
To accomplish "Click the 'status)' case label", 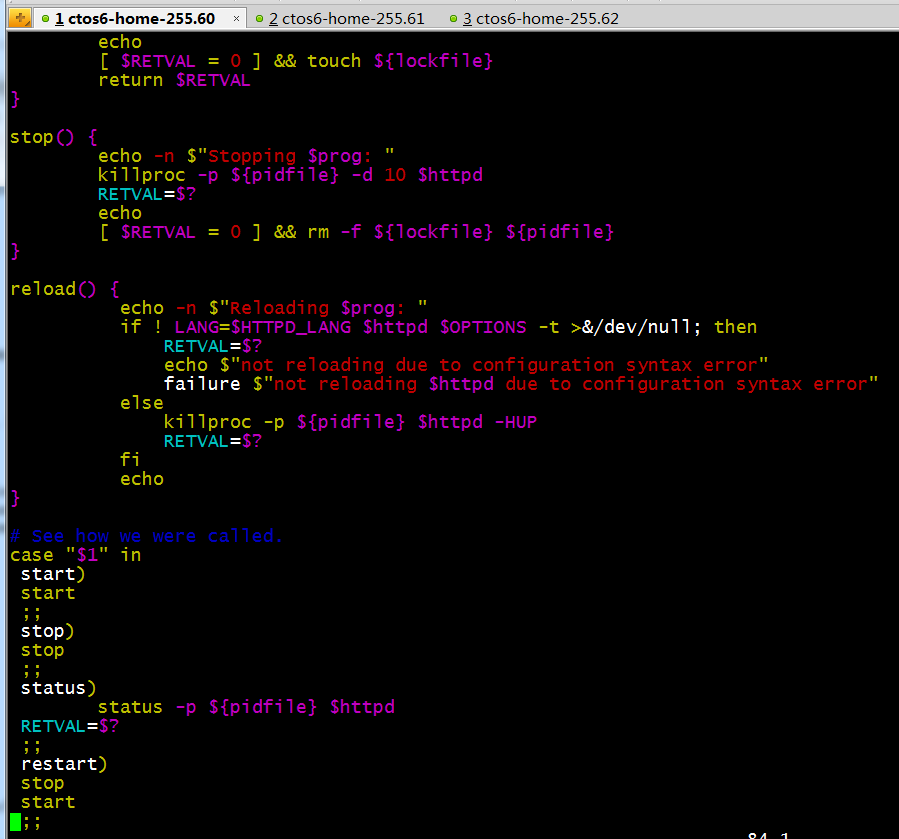I will coord(58,688).
